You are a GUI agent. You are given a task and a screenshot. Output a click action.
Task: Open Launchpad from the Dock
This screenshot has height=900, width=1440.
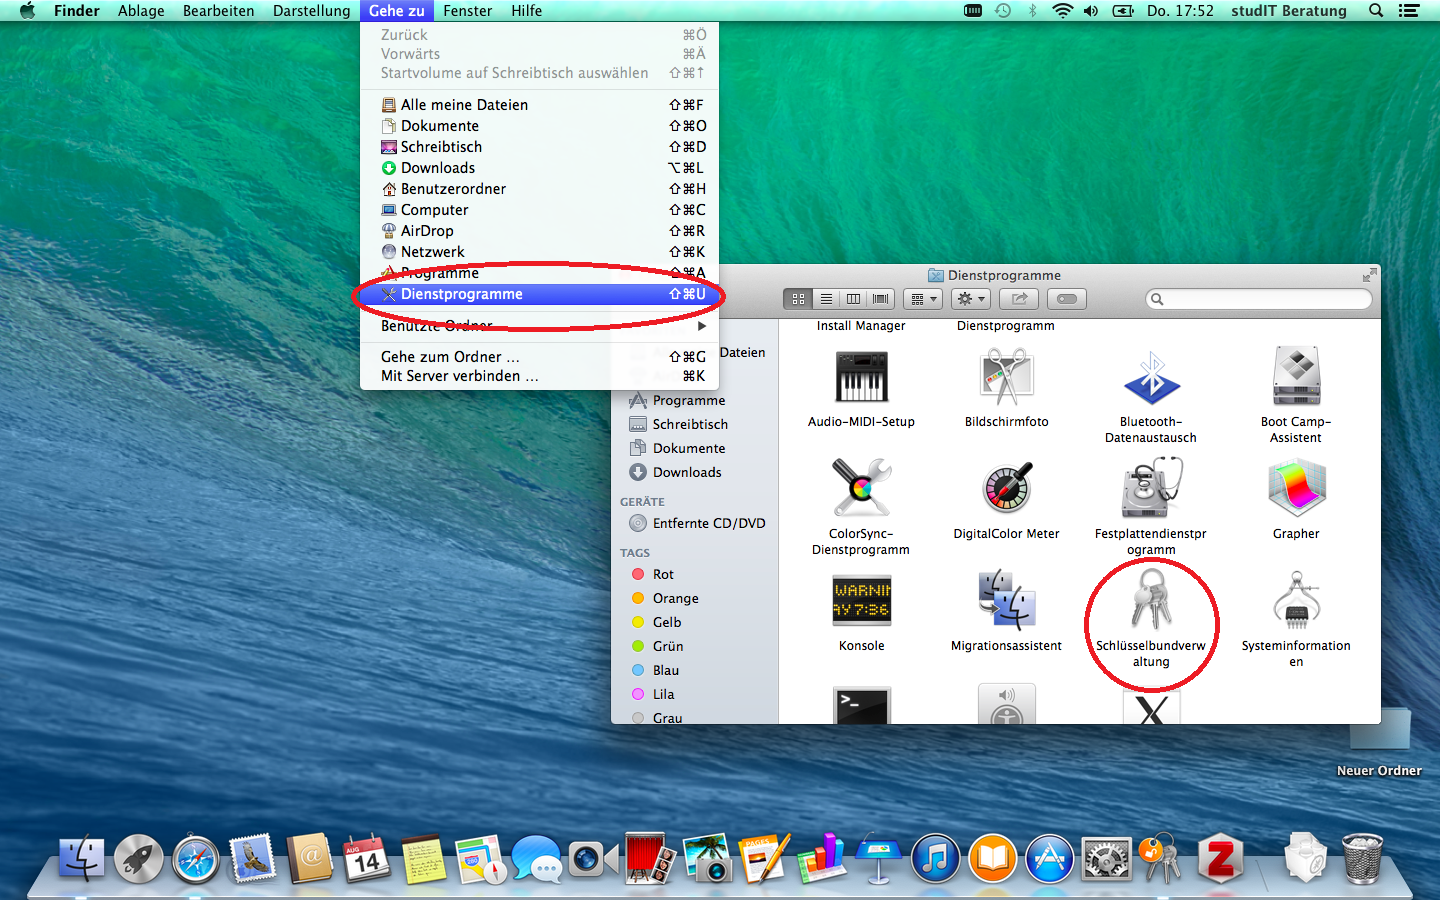[138, 858]
